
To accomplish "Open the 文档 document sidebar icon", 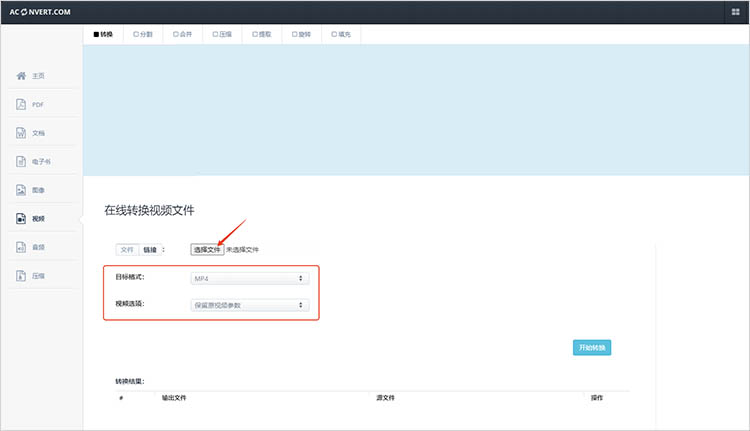I will tap(21, 133).
